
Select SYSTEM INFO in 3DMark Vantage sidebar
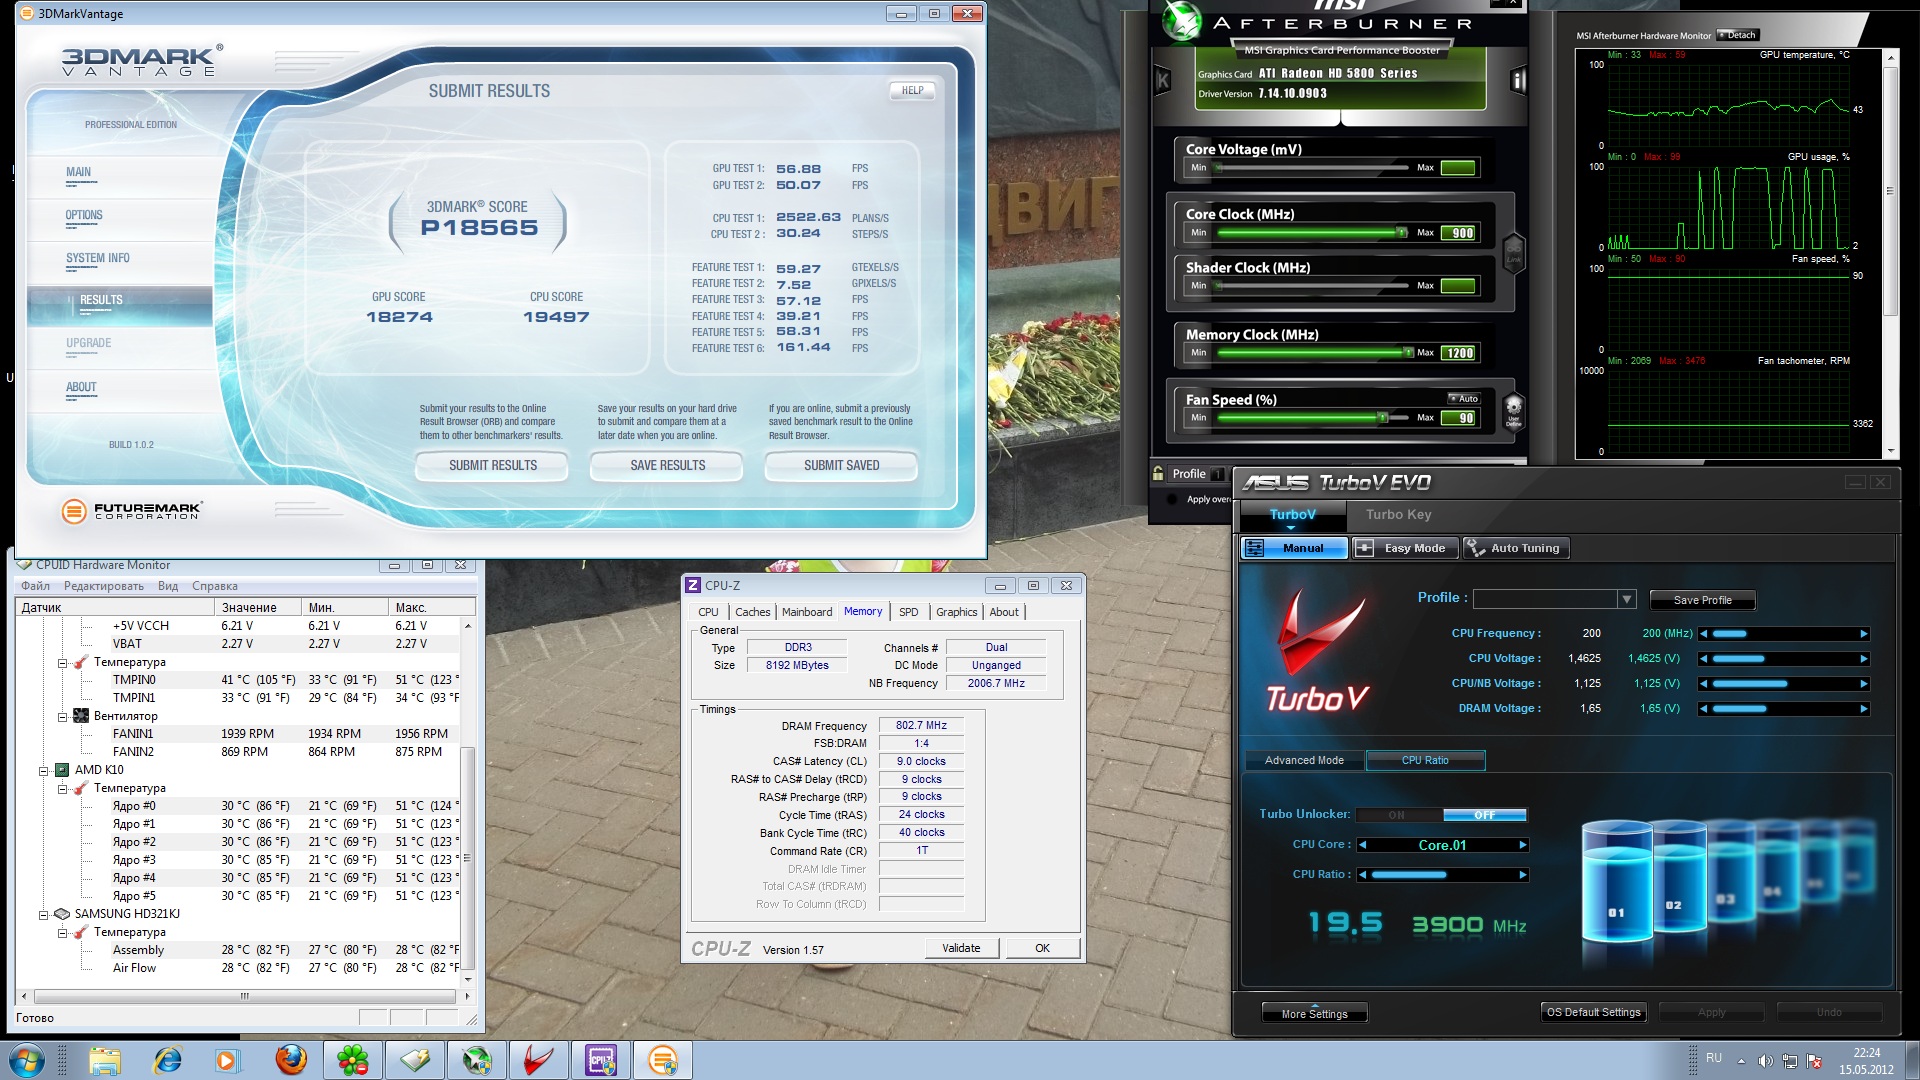coord(98,258)
